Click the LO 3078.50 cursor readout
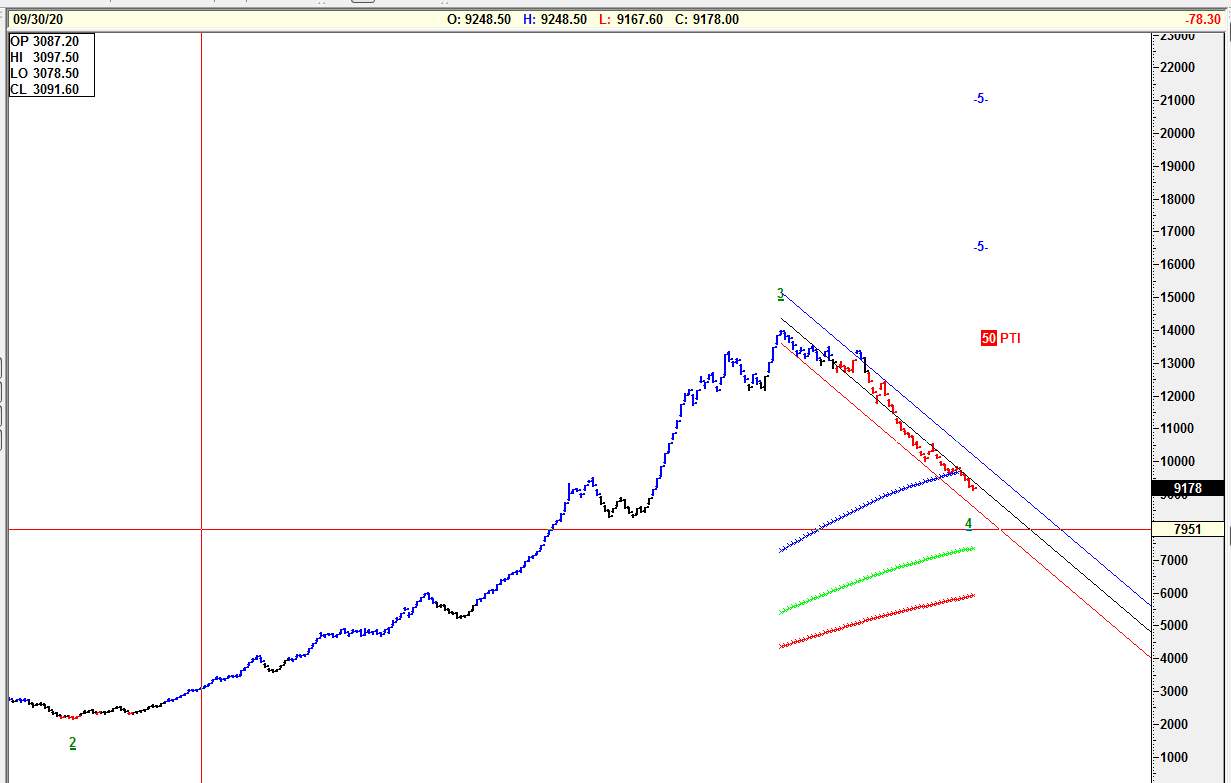 44,73
